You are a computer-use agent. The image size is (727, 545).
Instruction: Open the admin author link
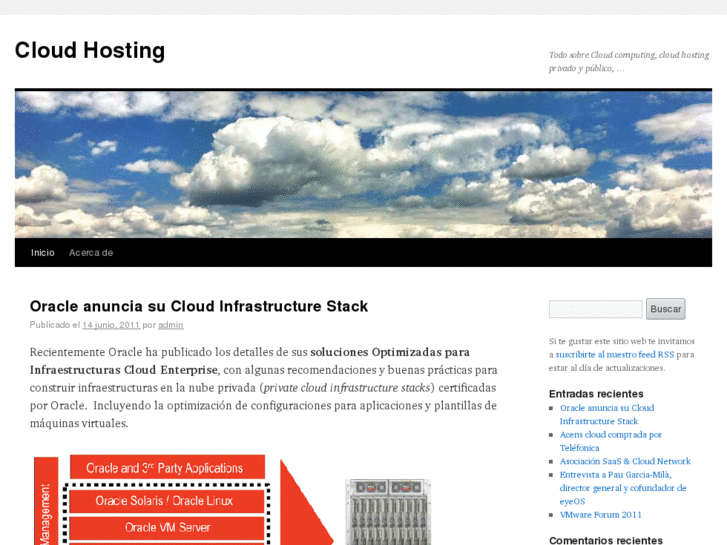[171, 325]
